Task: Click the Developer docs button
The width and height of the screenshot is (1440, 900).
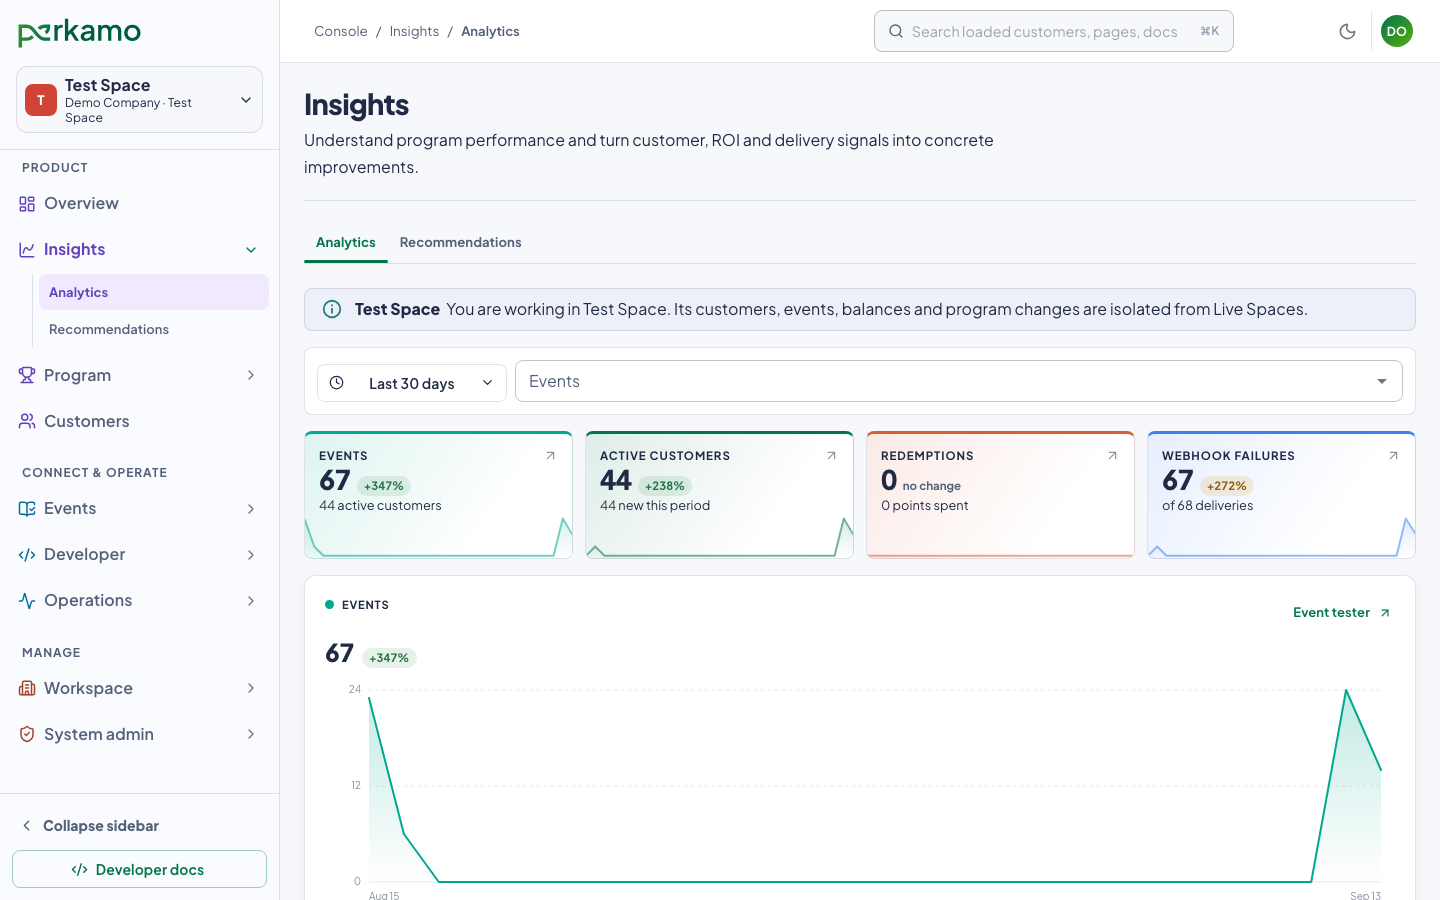Action: tap(139, 869)
